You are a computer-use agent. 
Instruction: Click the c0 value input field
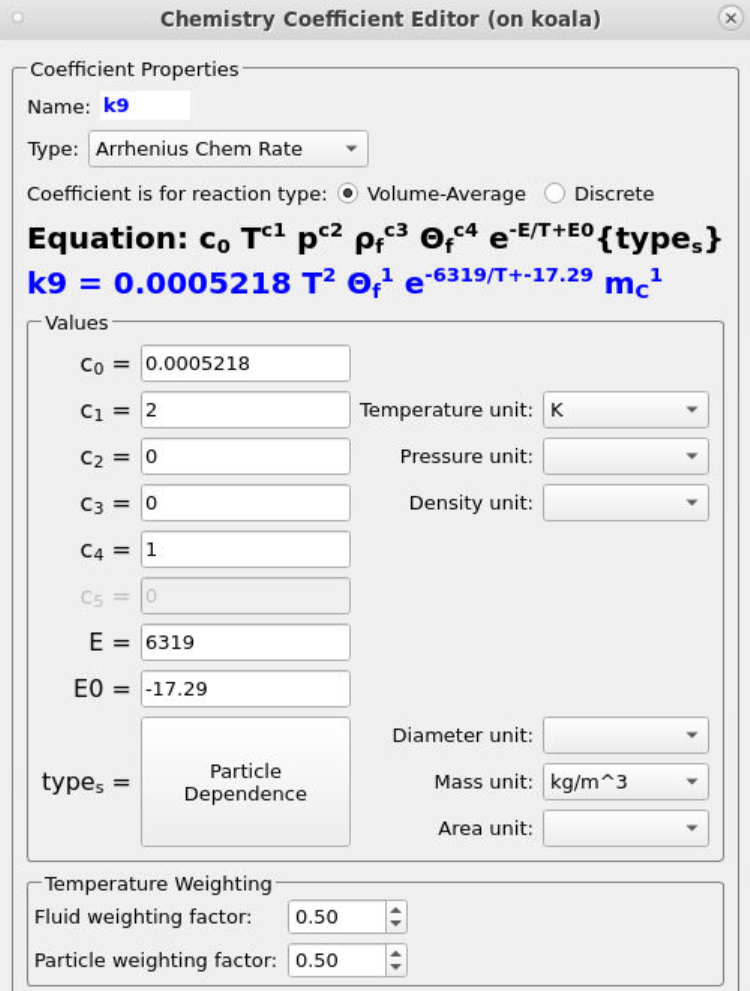coord(245,364)
